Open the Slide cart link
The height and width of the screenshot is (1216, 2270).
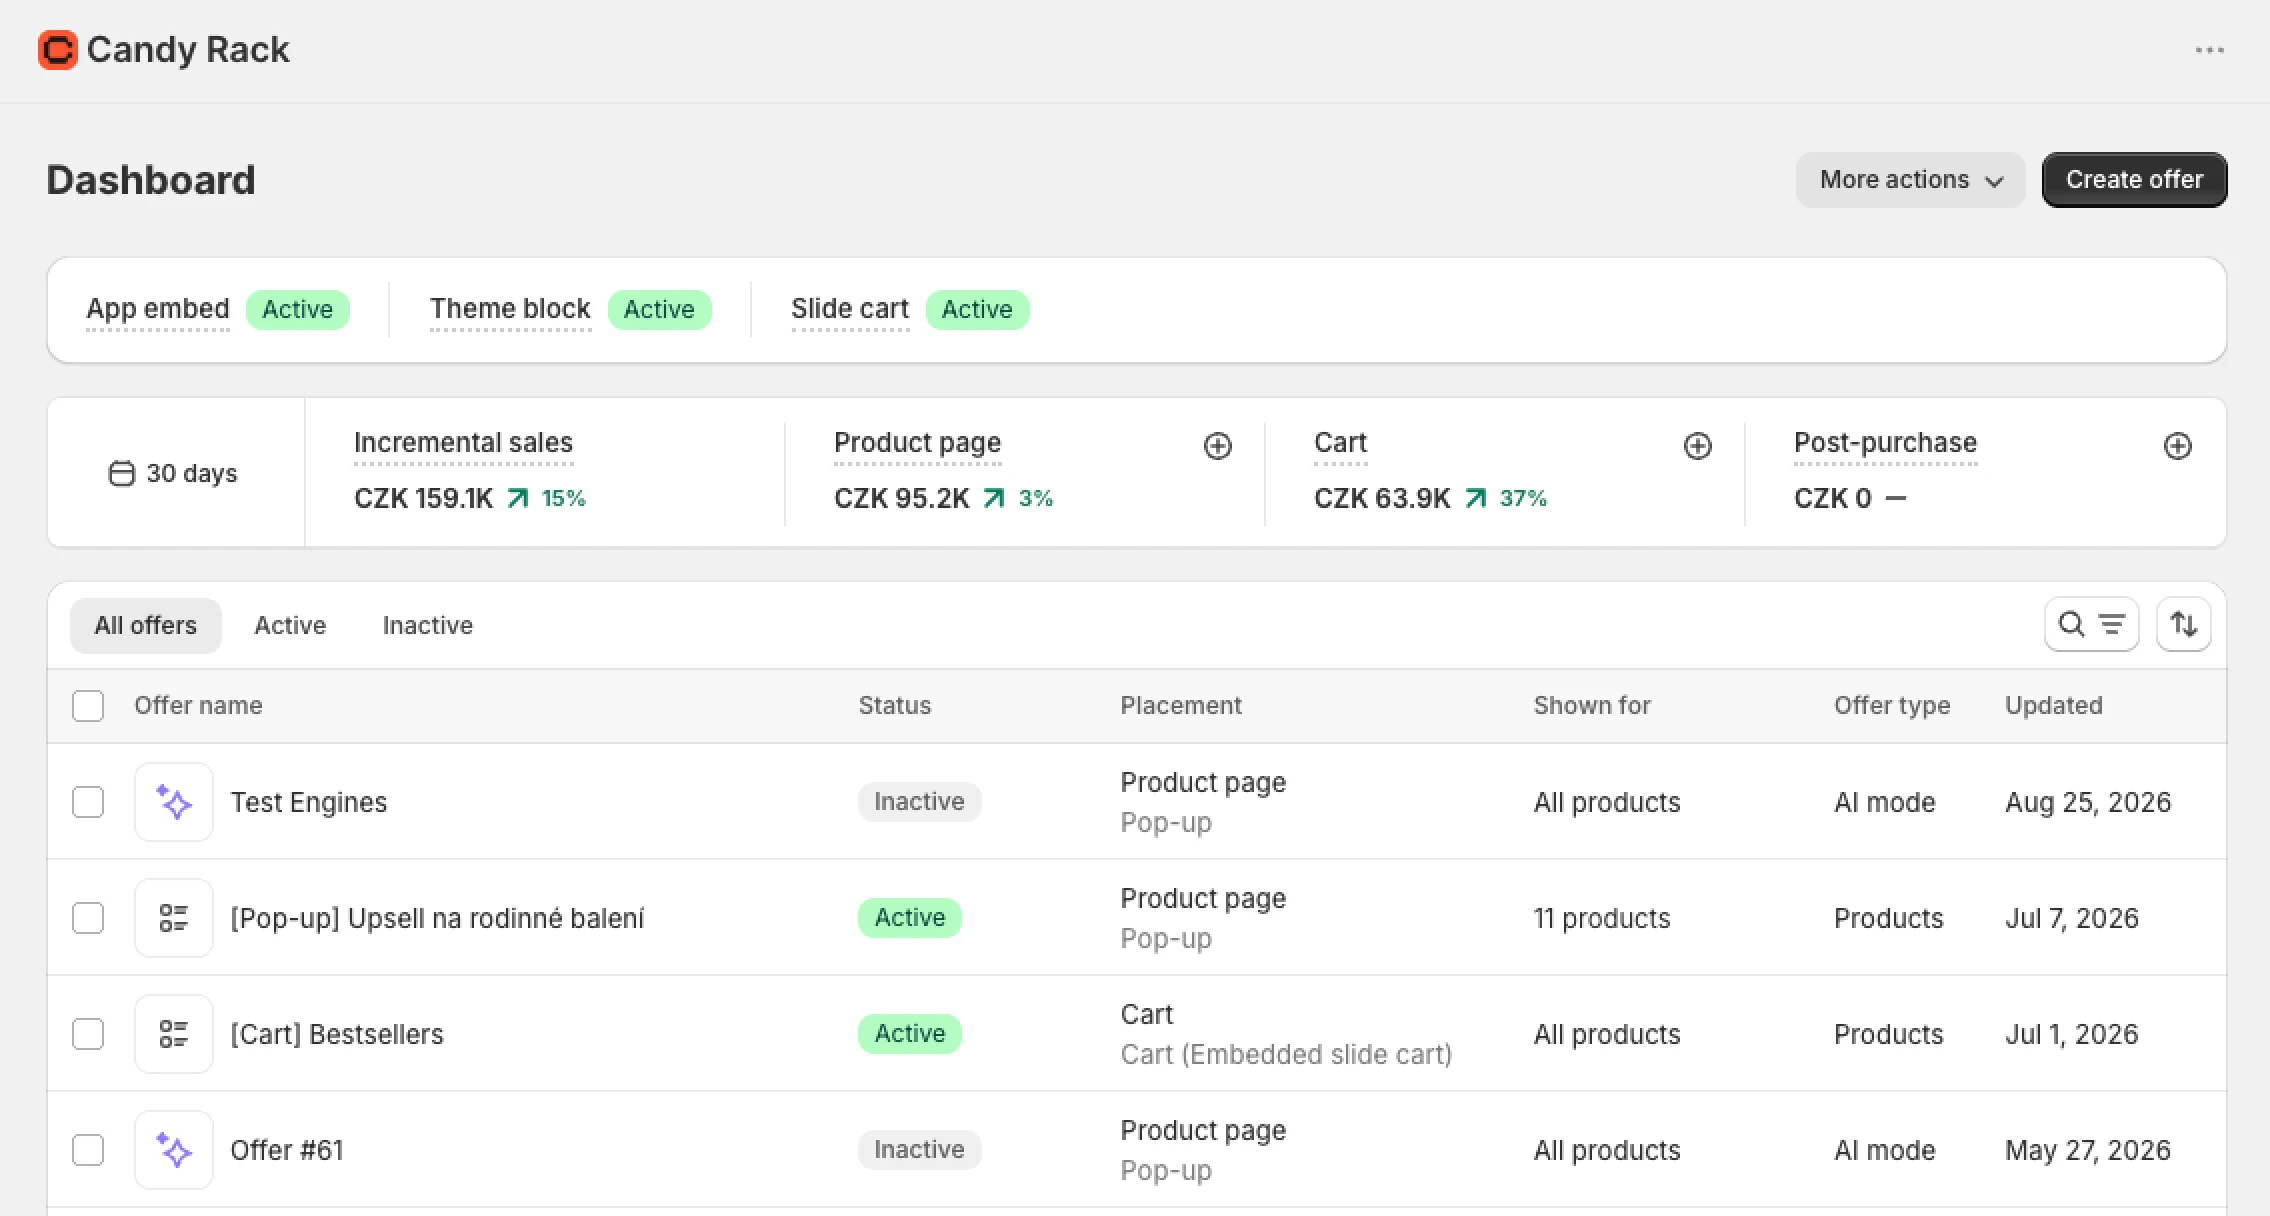tap(850, 309)
